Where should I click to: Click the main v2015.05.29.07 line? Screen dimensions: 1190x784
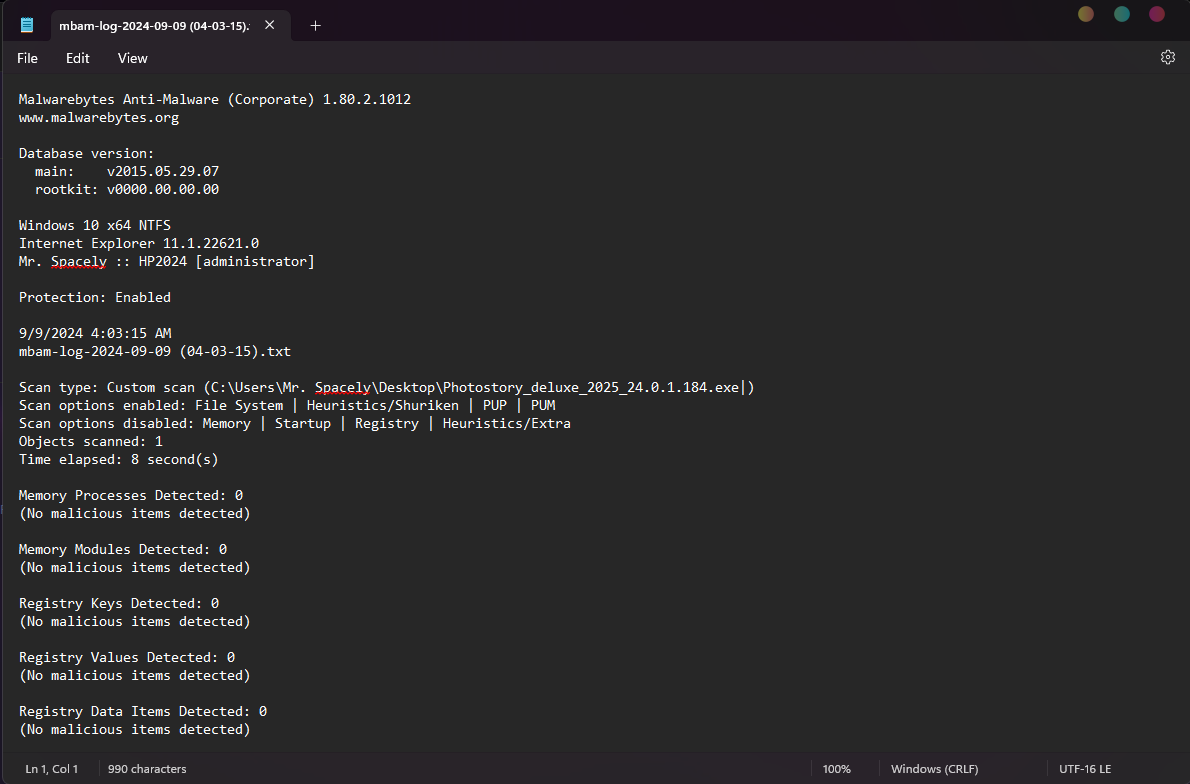(x=127, y=172)
